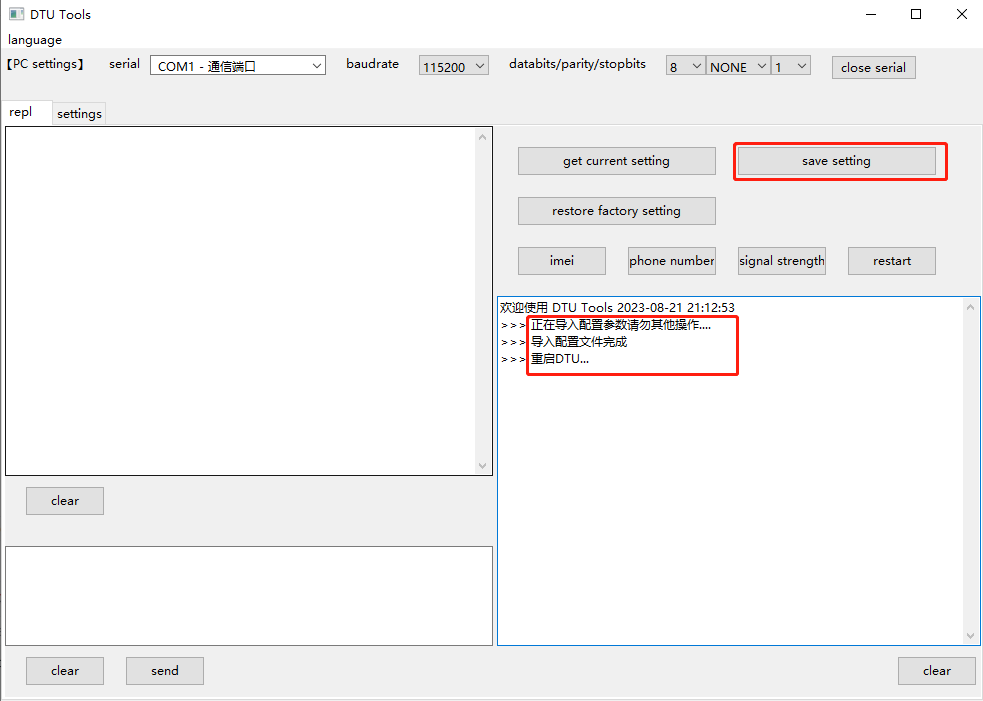
Task: Click inside the command input box
Action: click(249, 595)
